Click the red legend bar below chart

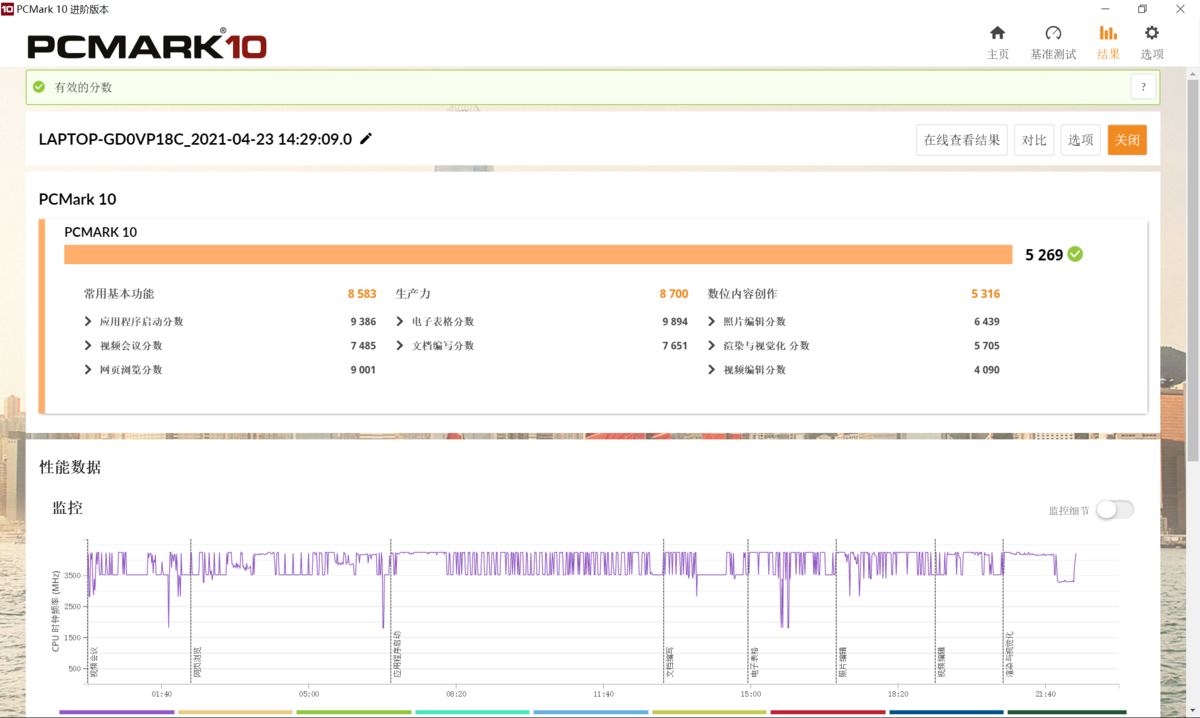tap(828, 713)
